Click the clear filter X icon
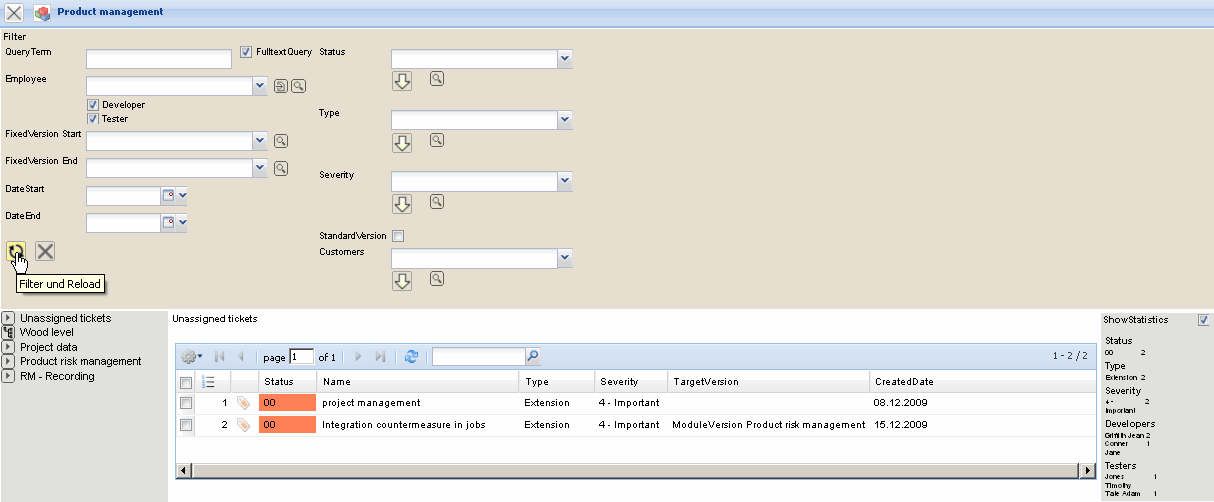The height and width of the screenshot is (502, 1214). coord(45,251)
